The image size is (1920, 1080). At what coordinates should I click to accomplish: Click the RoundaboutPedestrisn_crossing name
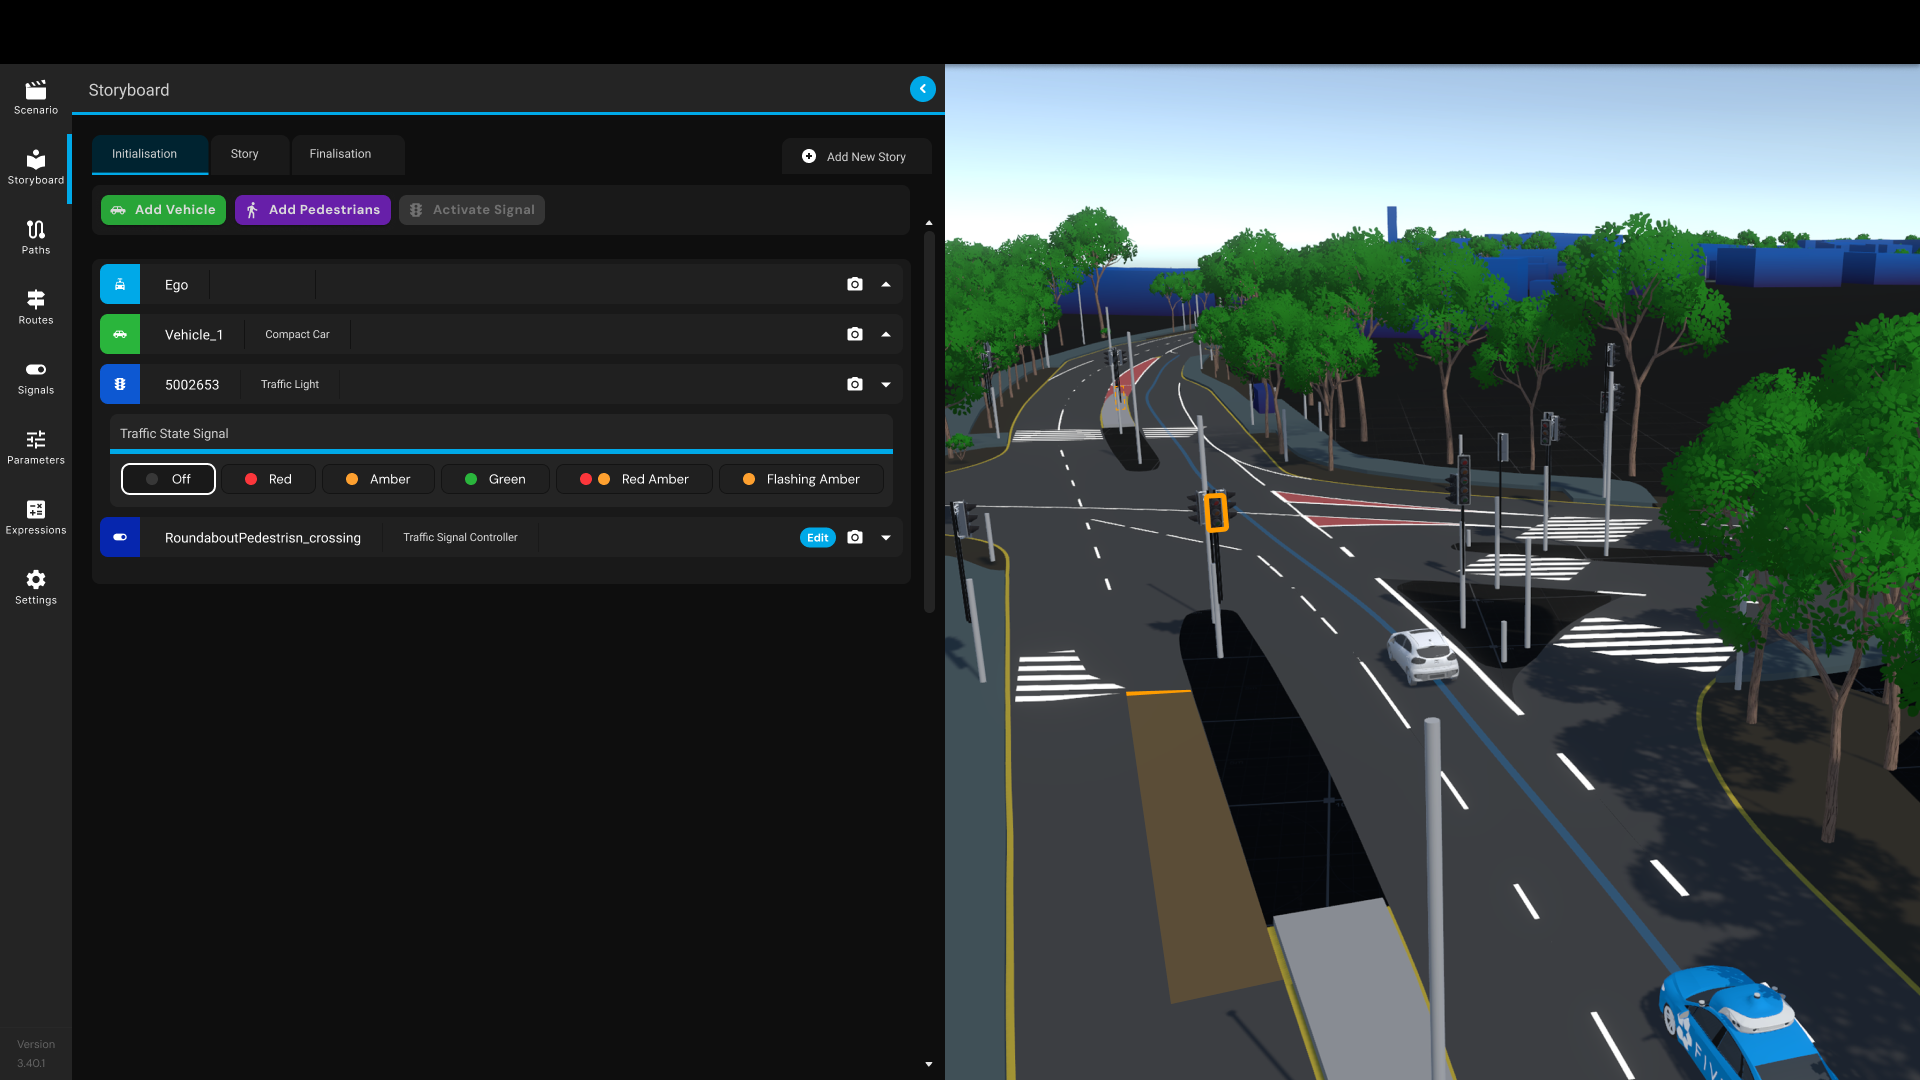[263, 538]
